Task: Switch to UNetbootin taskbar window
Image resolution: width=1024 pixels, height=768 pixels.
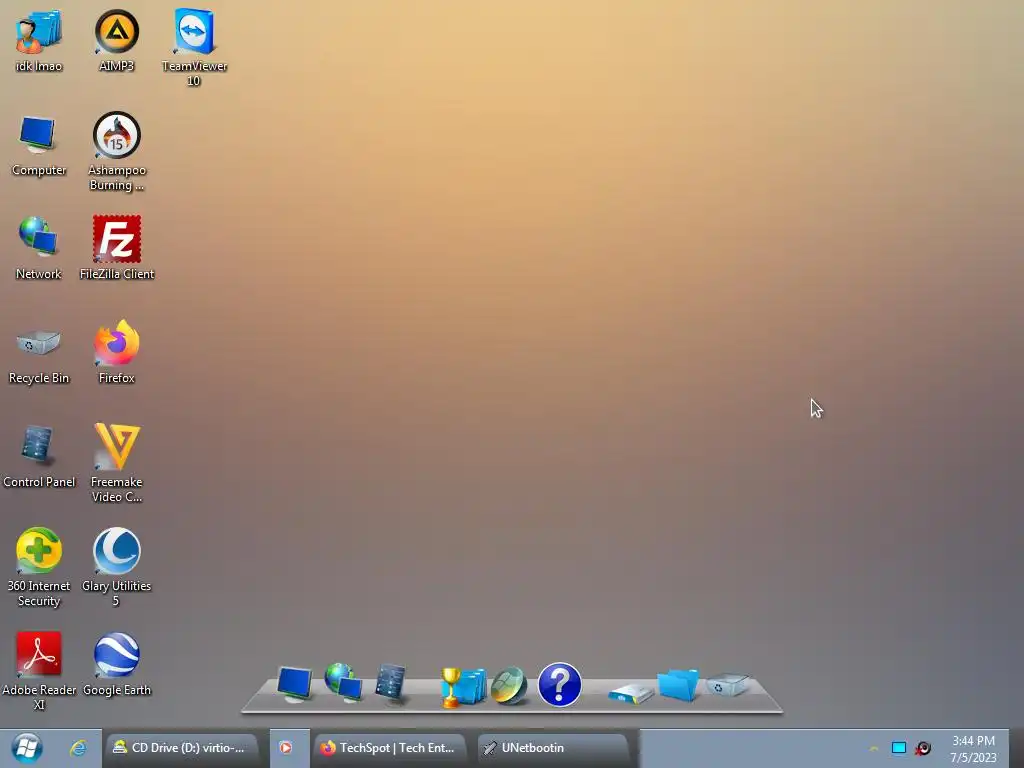Action: (x=552, y=748)
